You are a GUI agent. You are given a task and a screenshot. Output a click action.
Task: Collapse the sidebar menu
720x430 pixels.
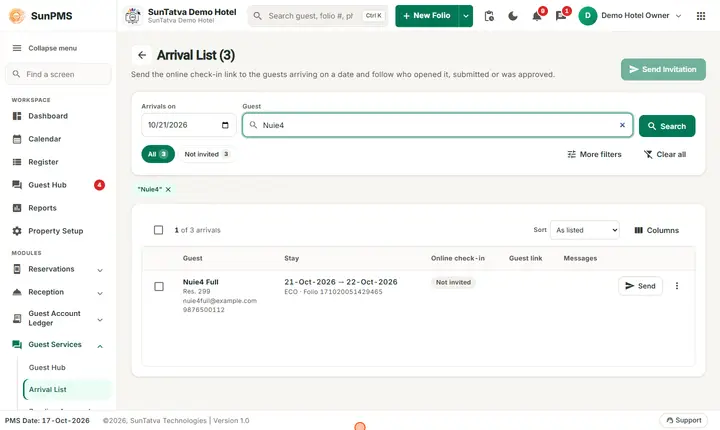[45, 48]
